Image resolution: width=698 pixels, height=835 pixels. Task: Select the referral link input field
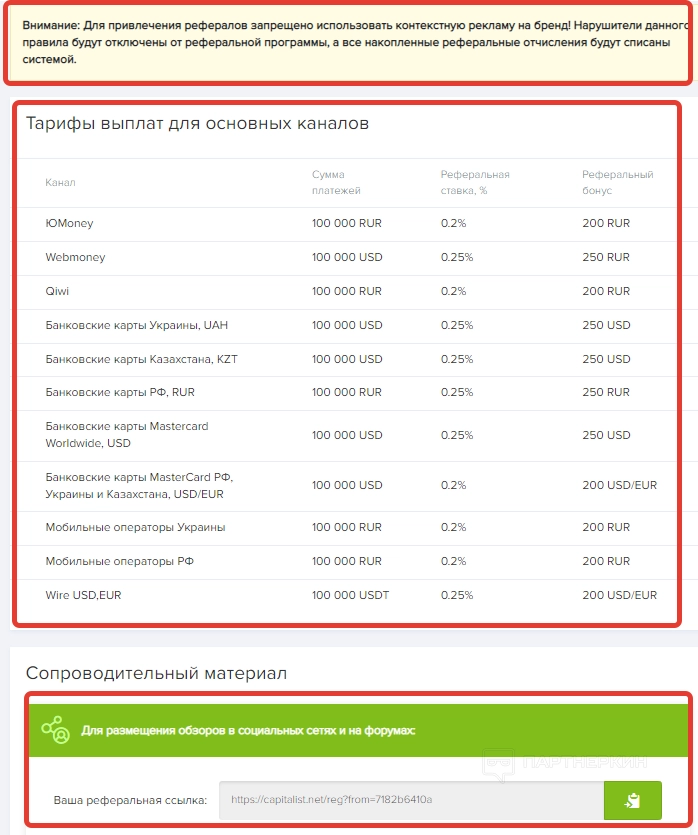(x=412, y=800)
